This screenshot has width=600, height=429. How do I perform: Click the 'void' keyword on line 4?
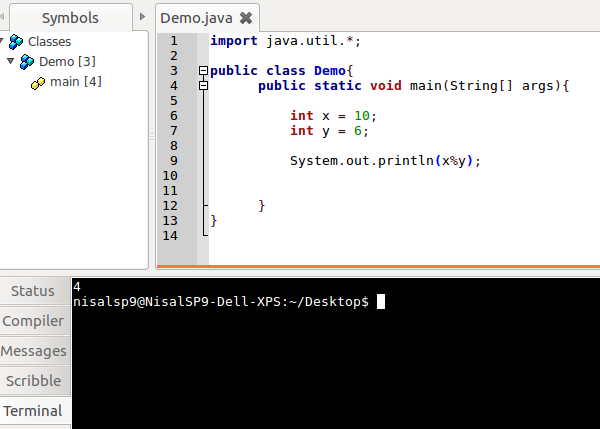click(385, 86)
